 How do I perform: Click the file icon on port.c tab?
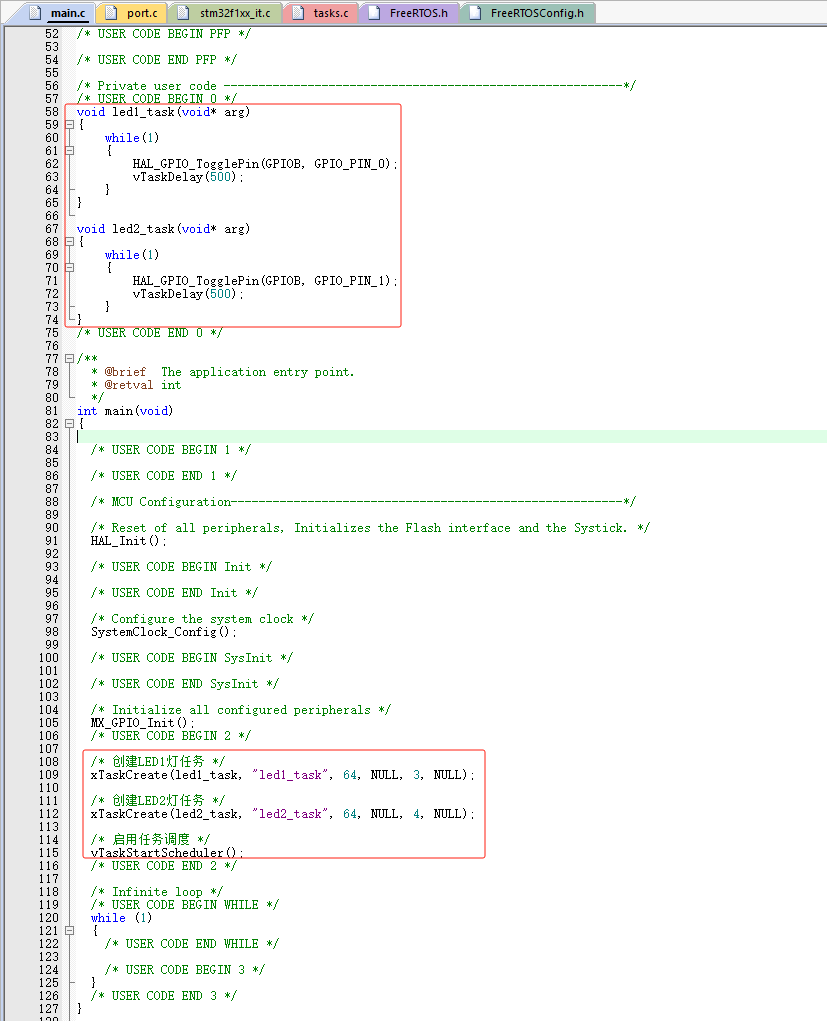tap(111, 13)
